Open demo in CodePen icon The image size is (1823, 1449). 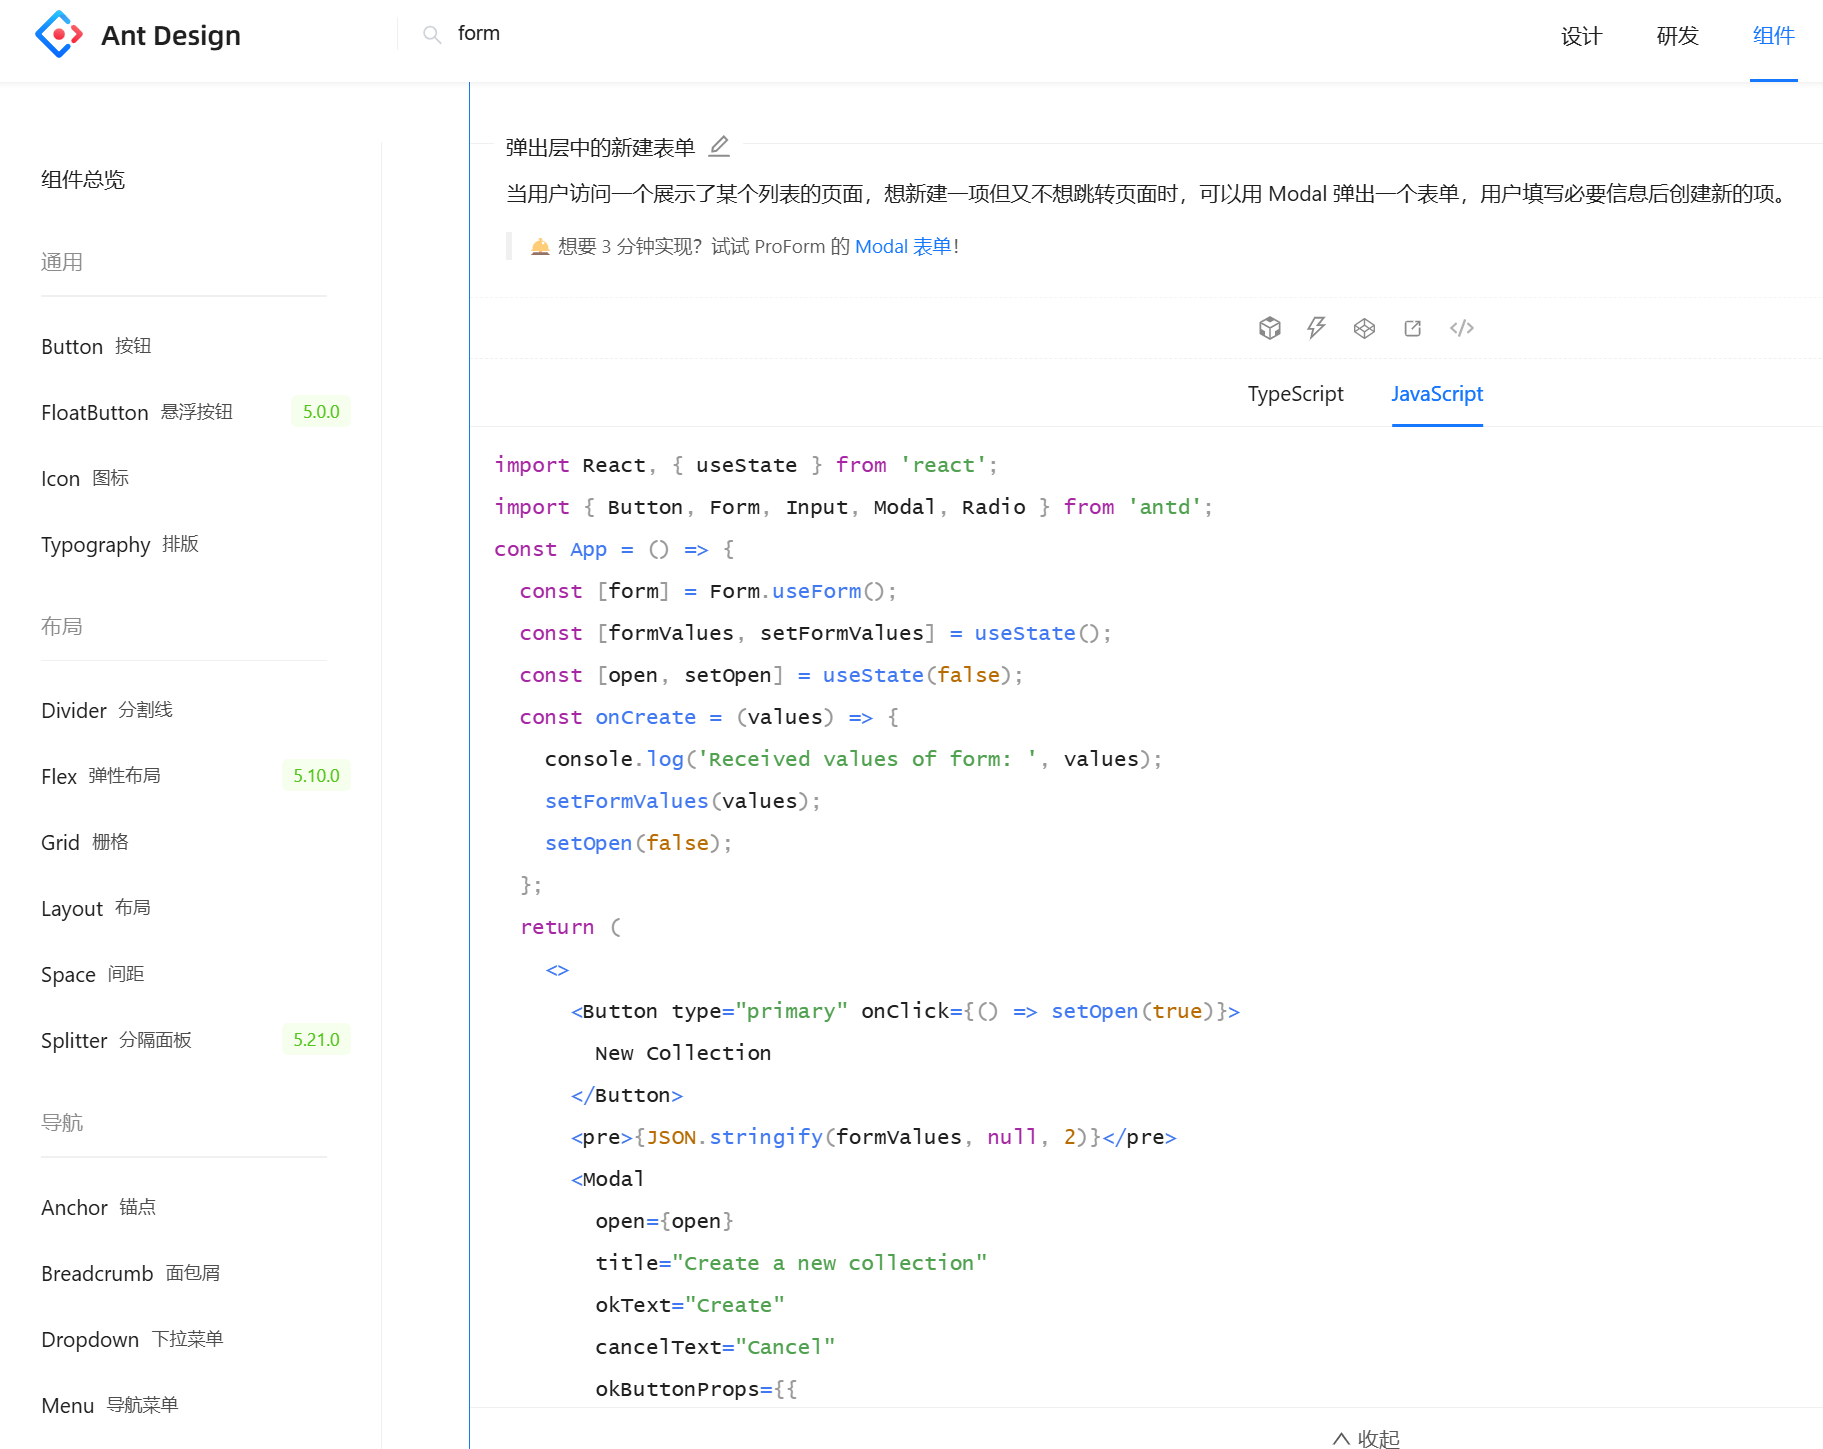pos(1364,328)
